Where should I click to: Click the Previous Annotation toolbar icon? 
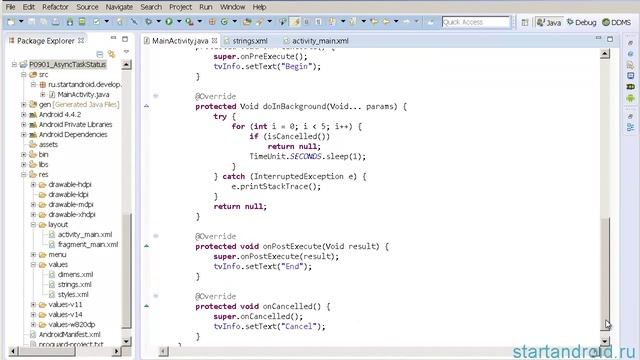pos(352,22)
